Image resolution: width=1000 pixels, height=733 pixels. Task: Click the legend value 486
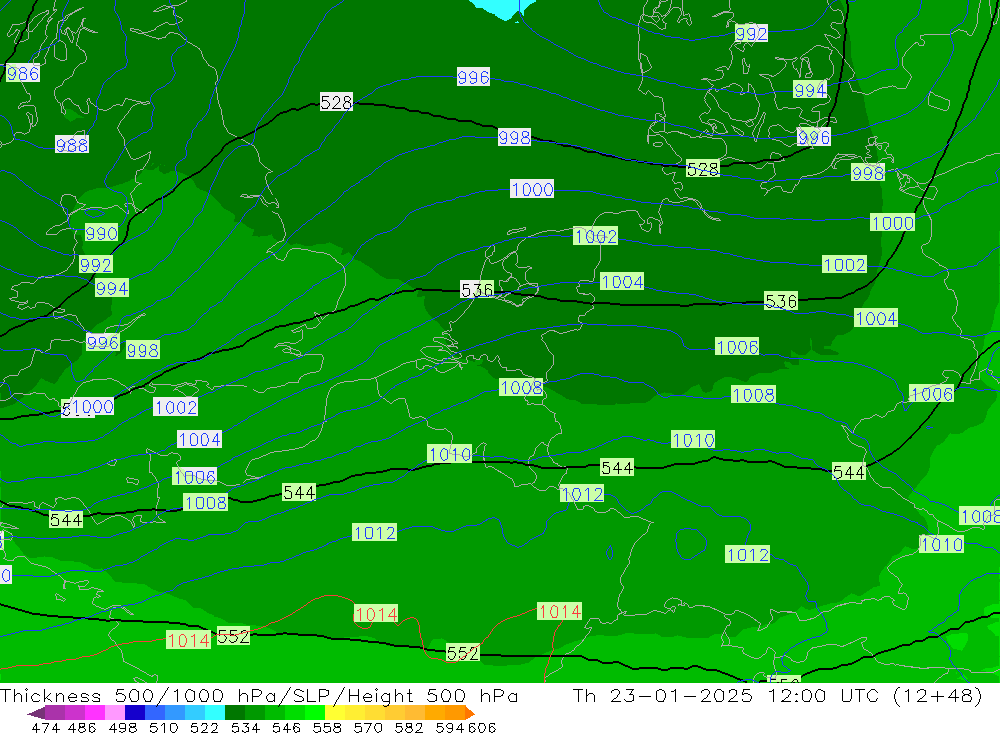tap(82, 727)
